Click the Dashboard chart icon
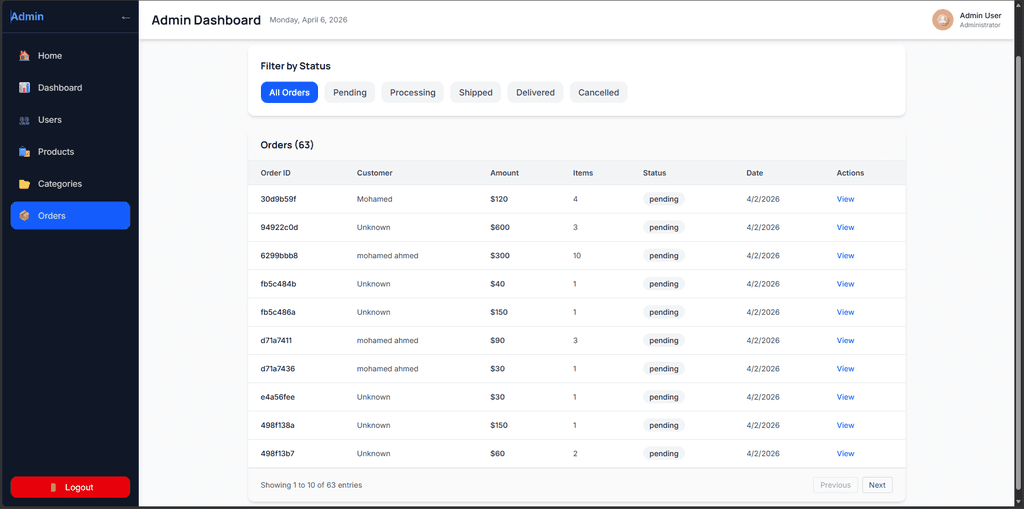The width and height of the screenshot is (1024, 509). 24,88
